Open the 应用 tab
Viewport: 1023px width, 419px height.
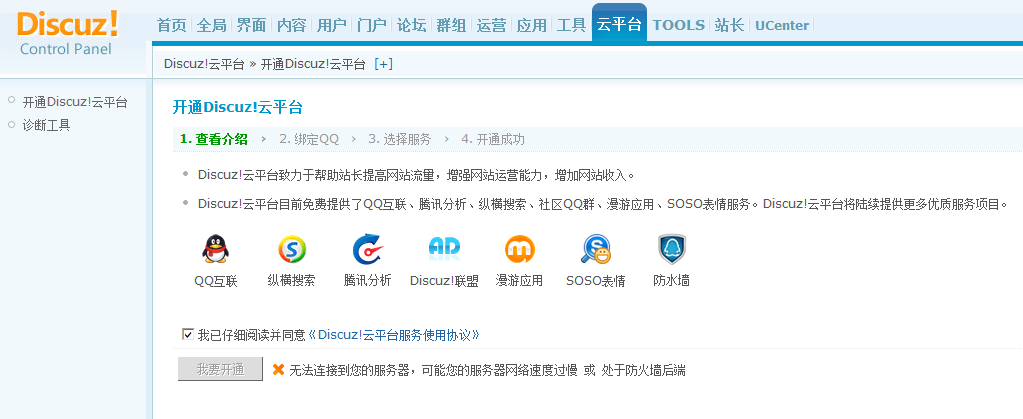click(531, 25)
